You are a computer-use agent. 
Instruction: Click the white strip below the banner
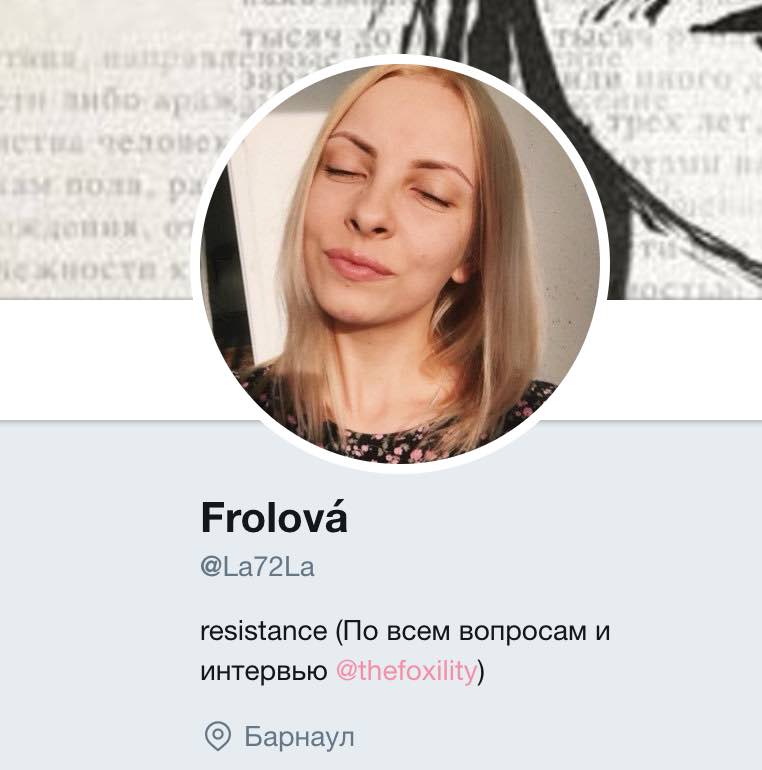[x=98, y=359]
